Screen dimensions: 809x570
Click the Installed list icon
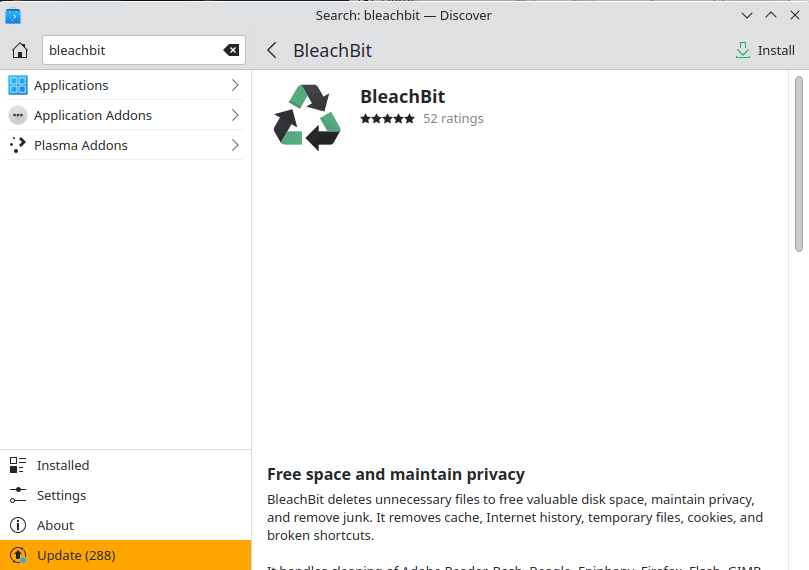coord(18,465)
